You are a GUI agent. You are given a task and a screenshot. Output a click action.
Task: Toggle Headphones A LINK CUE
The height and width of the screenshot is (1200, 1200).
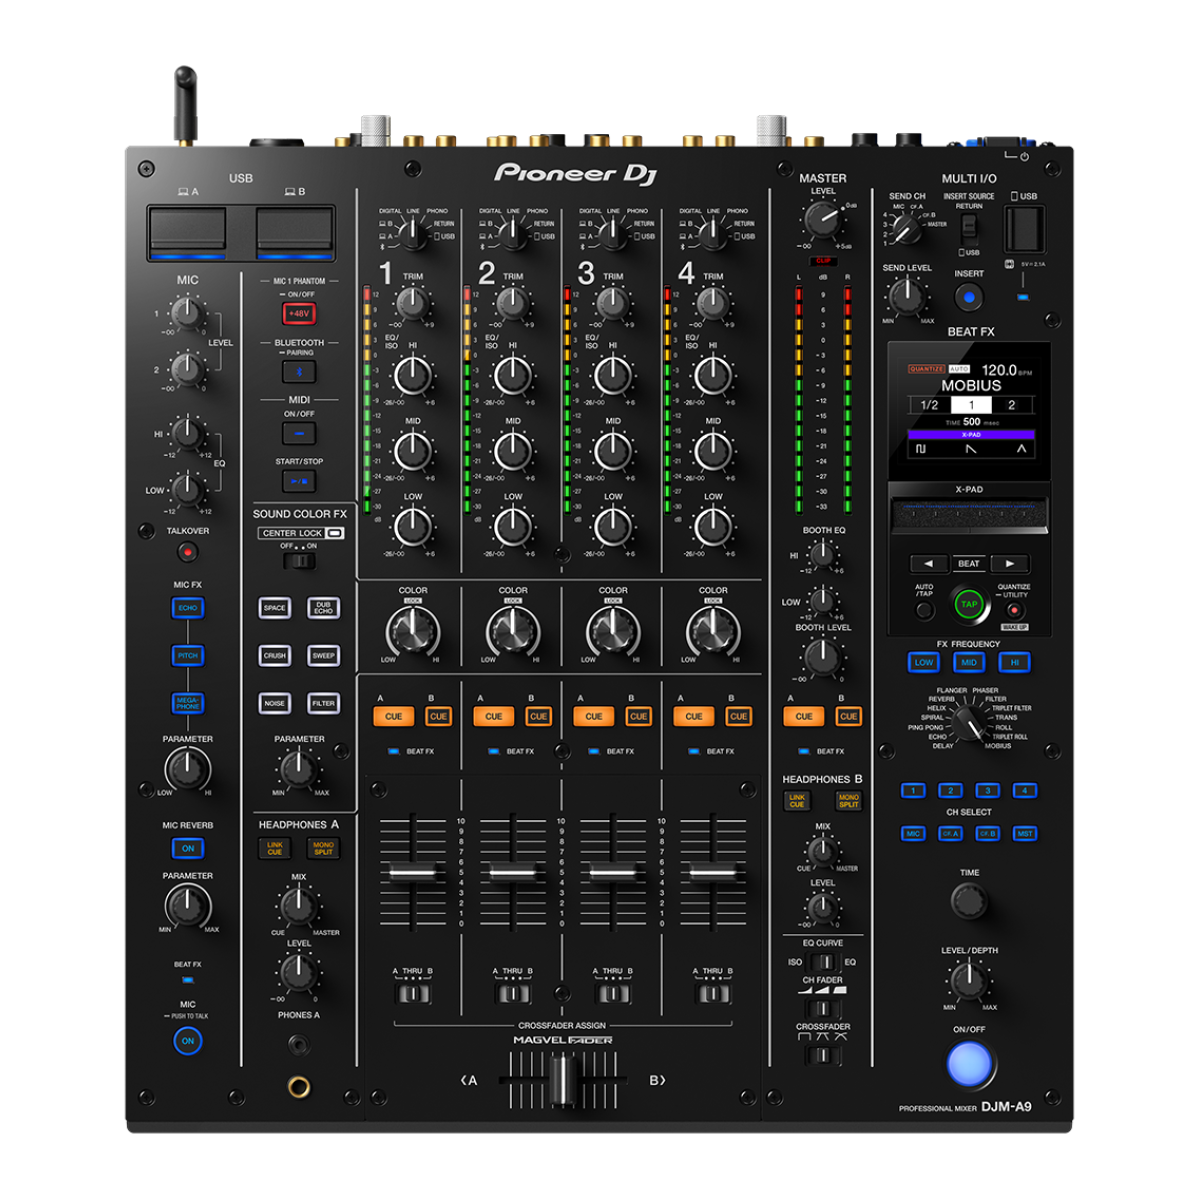[x=275, y=848]
